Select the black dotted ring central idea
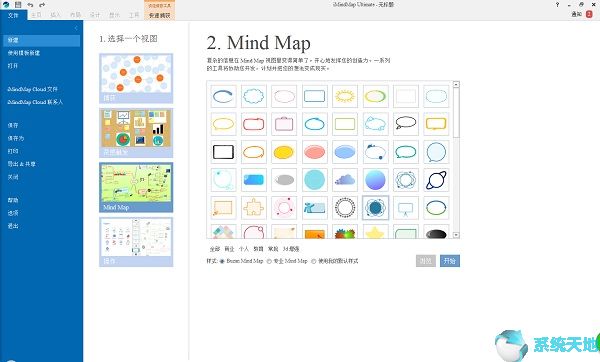This screenshot has width=600, height=362. [x=345, y=208]
